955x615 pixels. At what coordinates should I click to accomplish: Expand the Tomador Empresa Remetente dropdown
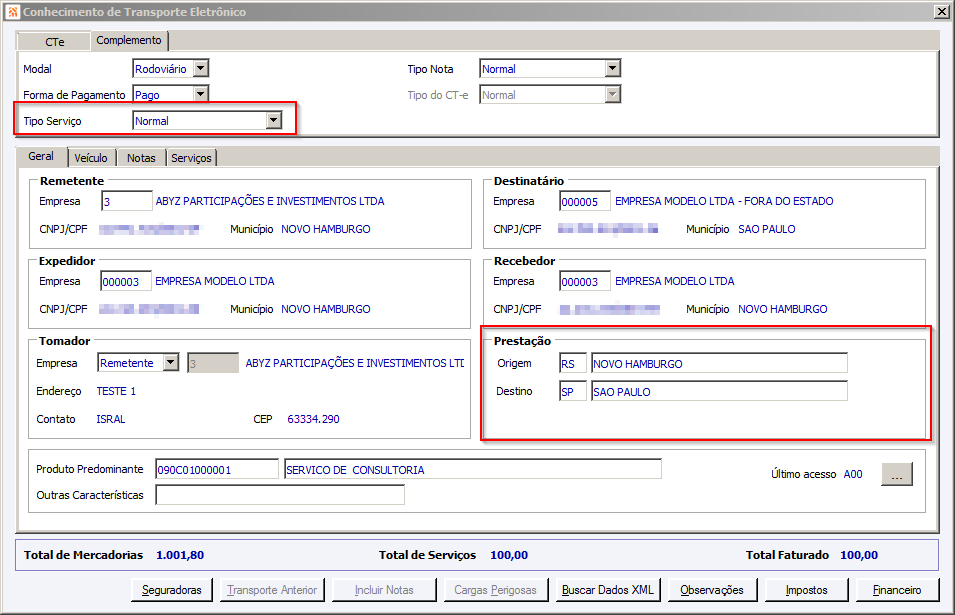[x=171, y=363]
